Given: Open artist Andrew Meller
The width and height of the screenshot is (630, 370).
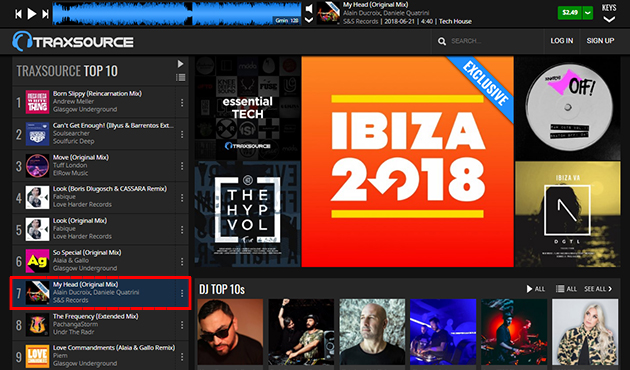Looking at the screenshot, I should (73, 102).
